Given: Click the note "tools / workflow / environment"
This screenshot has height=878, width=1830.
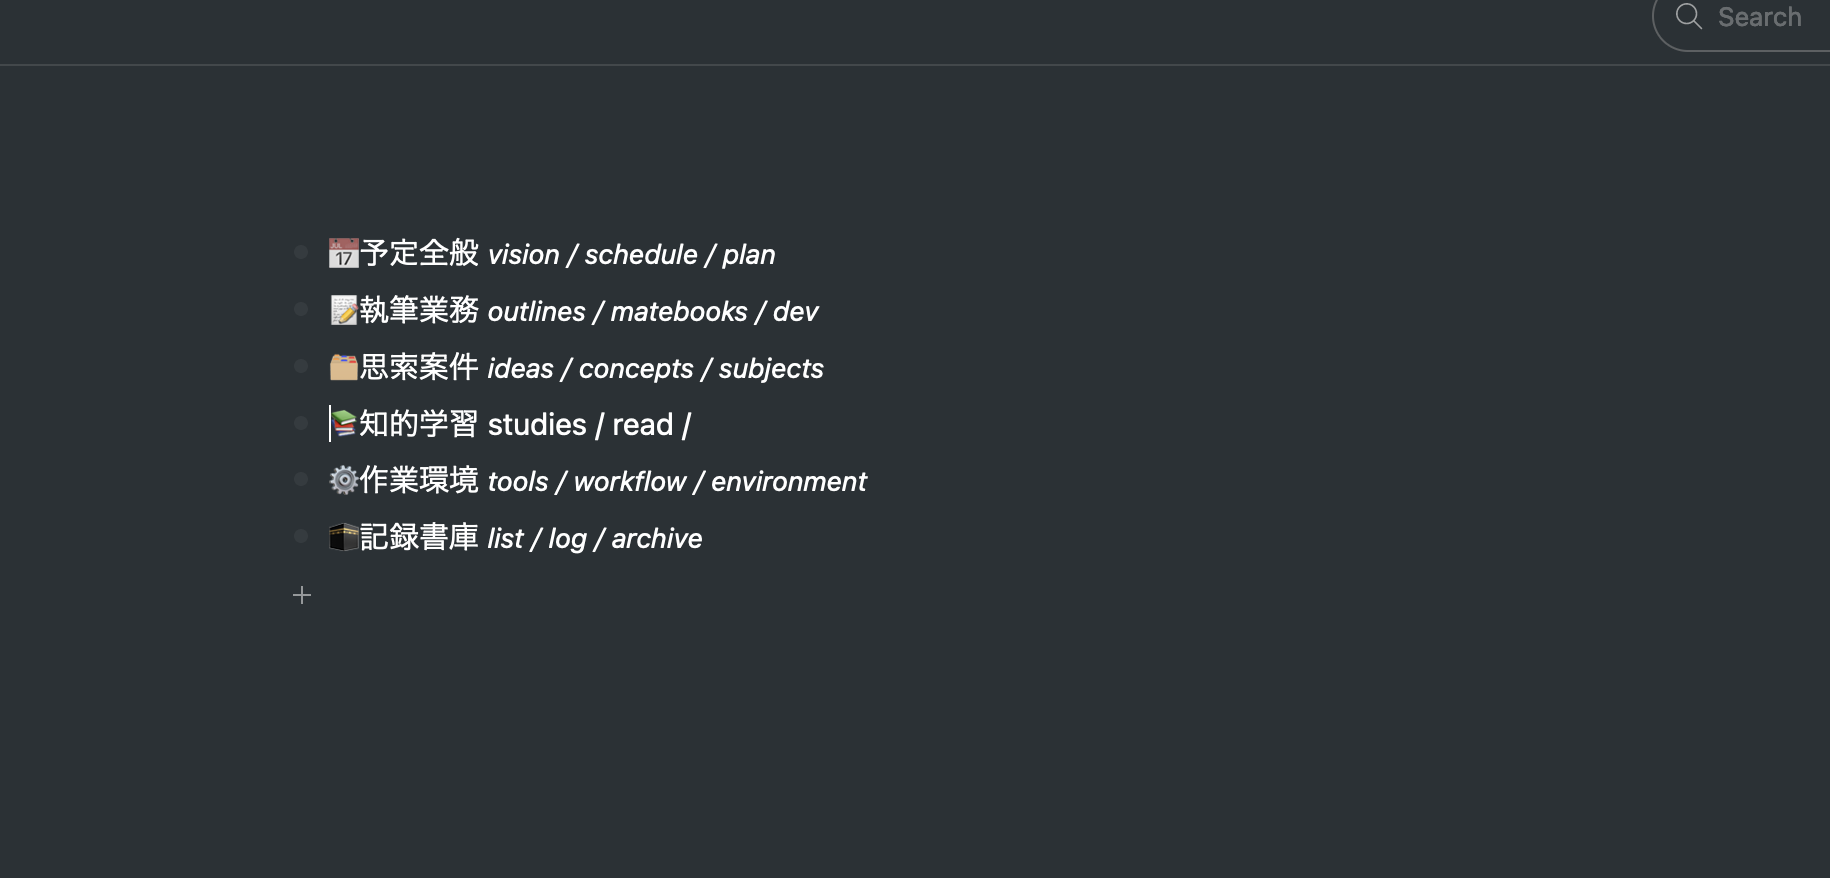Looking at the screenshot, I should point(677,481).
